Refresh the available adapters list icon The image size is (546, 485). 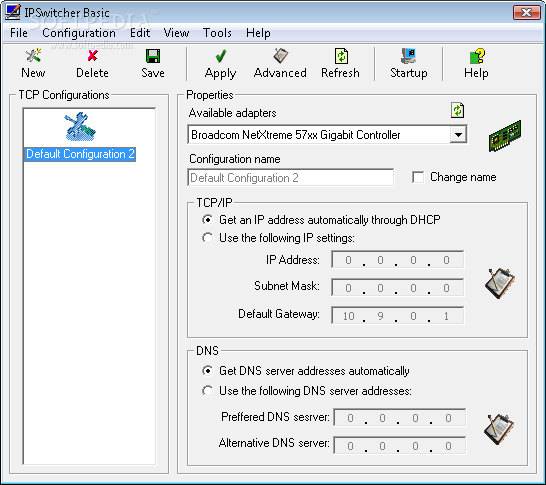[457, 110]
